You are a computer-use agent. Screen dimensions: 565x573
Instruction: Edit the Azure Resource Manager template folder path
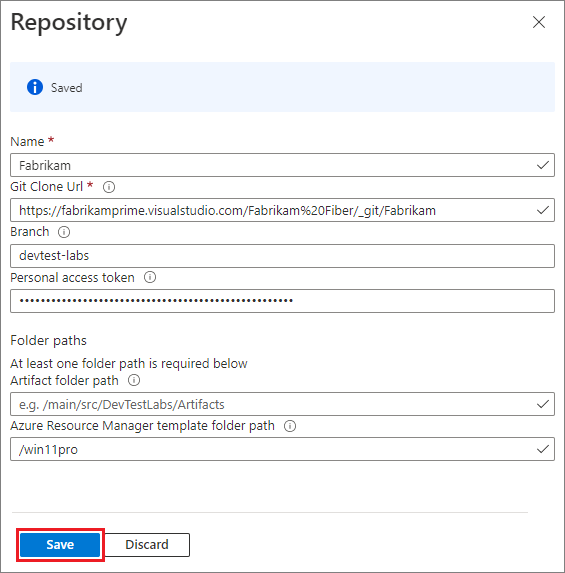[282, 449]
